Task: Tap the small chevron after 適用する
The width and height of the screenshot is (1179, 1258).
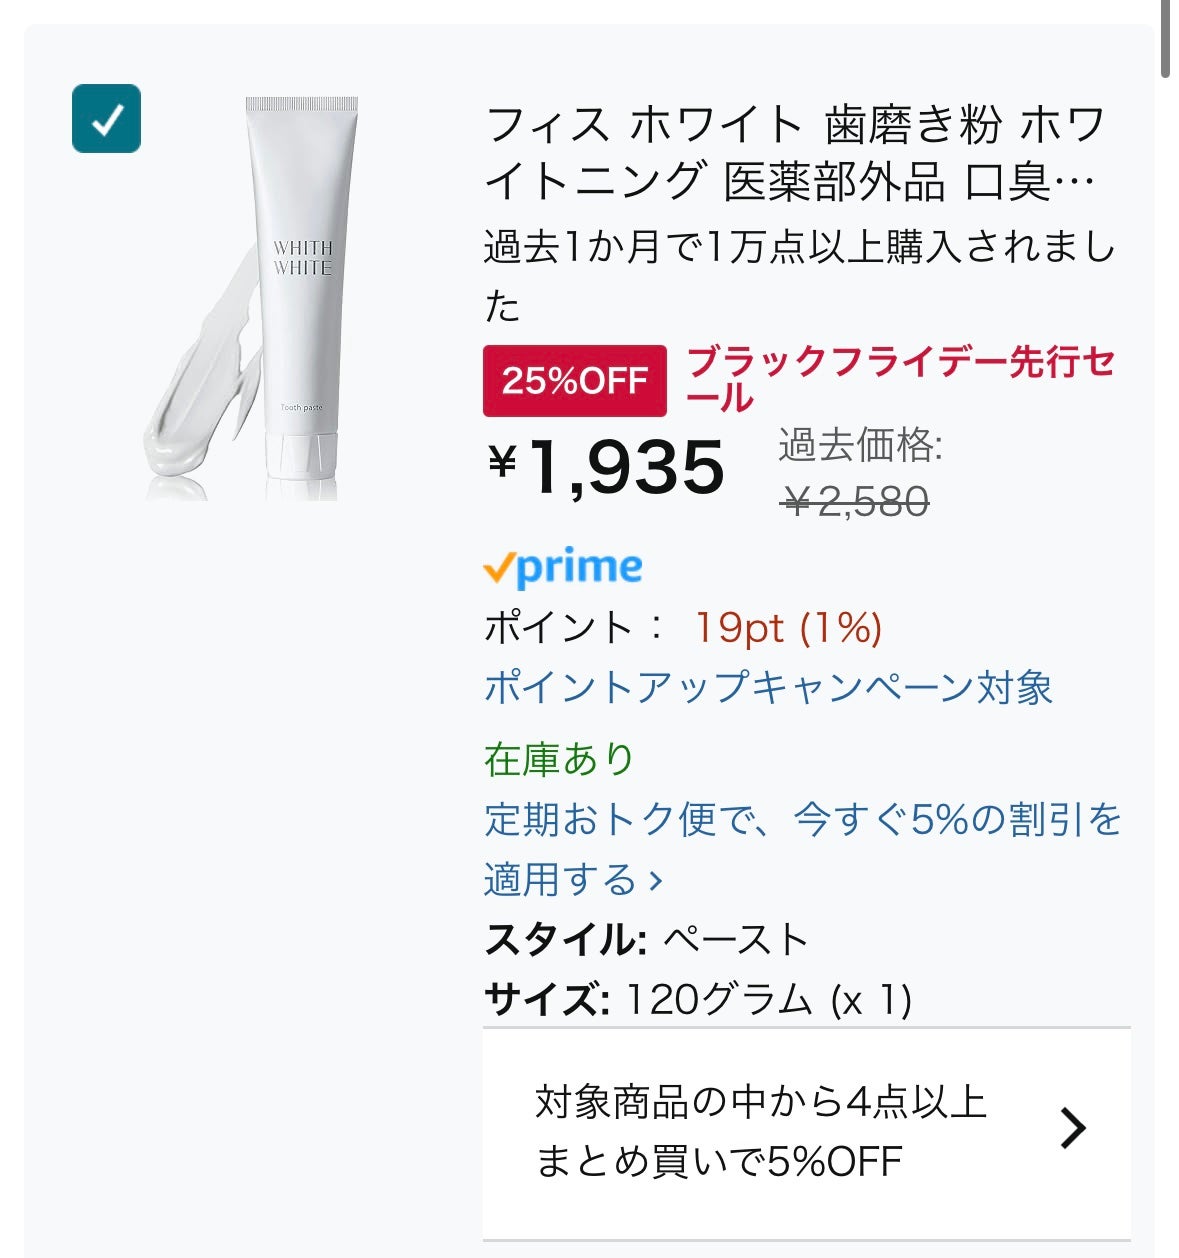Action: click(656, 881)
